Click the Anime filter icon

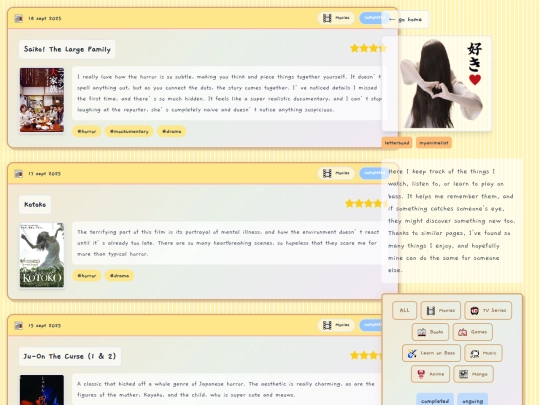[x=421, y=374]
